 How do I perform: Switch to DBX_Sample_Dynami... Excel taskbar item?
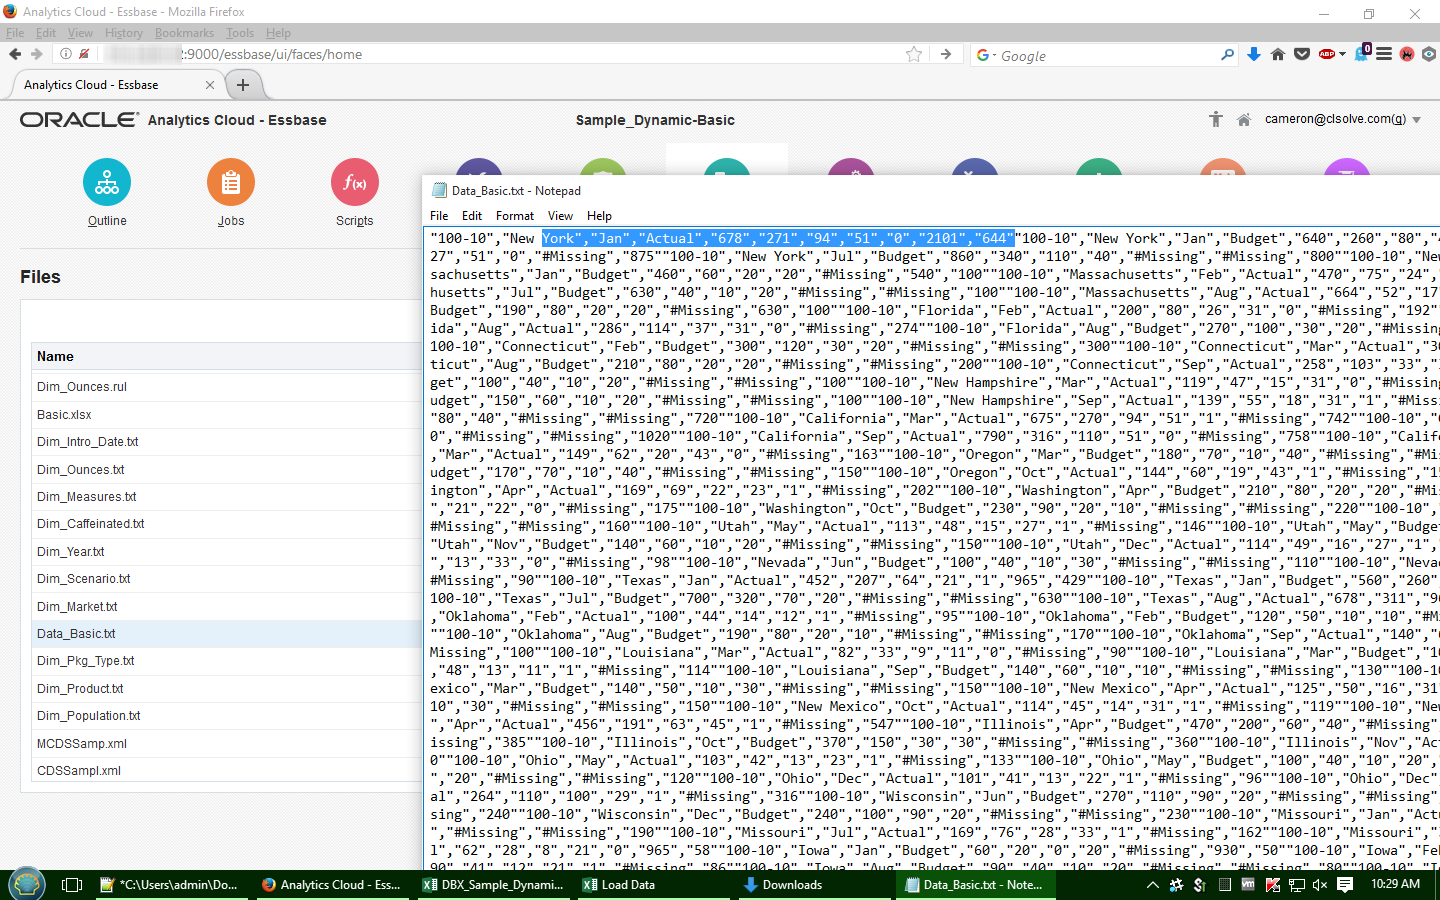[492, 885]
